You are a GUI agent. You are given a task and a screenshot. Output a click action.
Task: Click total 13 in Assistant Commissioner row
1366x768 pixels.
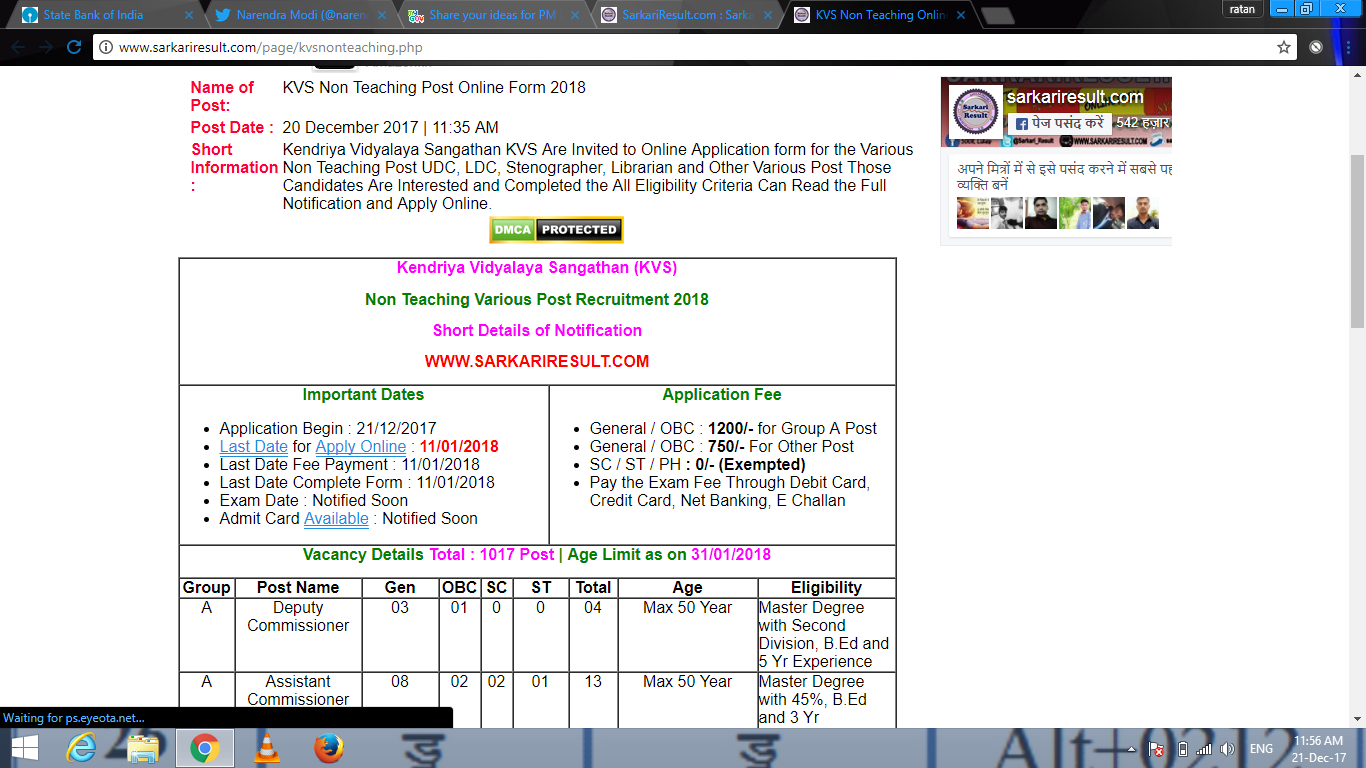coord(593,681)
